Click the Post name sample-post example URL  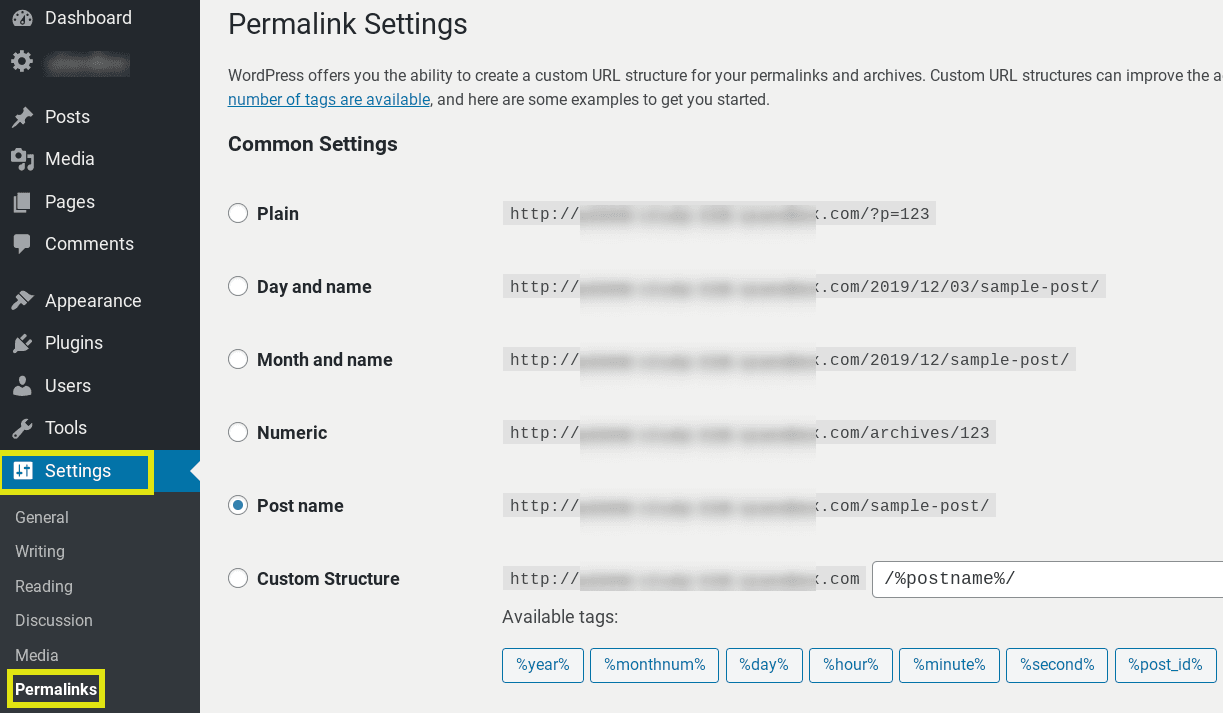tap(750, 505)
